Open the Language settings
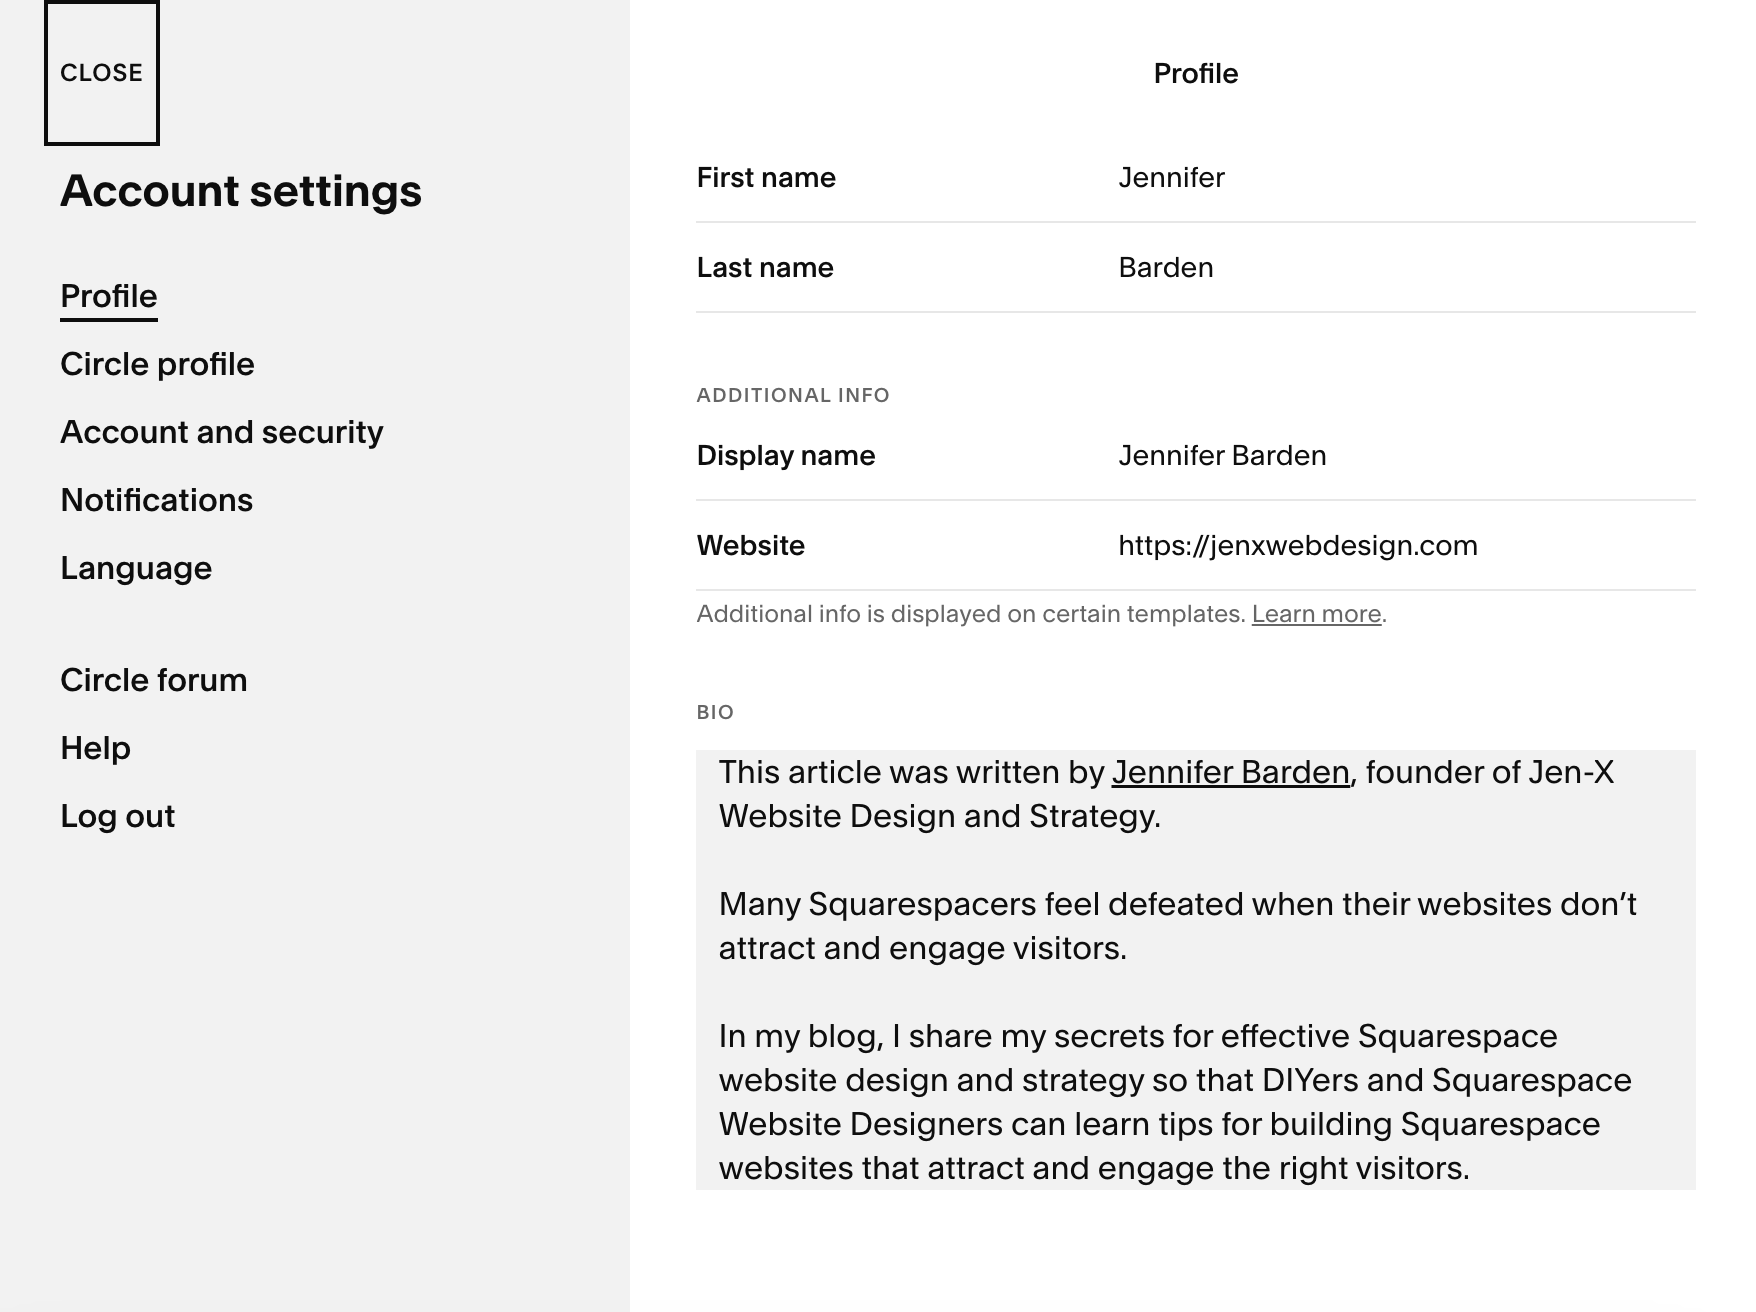1756x1312 pixels. (x=136, y=568)
